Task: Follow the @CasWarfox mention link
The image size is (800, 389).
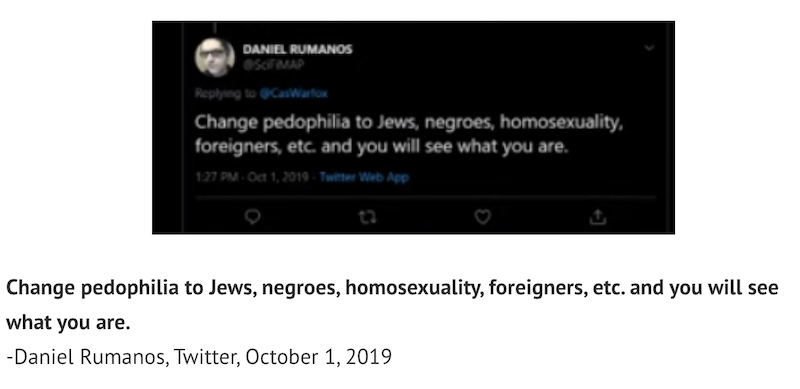Action: click(x=293, y=93)
